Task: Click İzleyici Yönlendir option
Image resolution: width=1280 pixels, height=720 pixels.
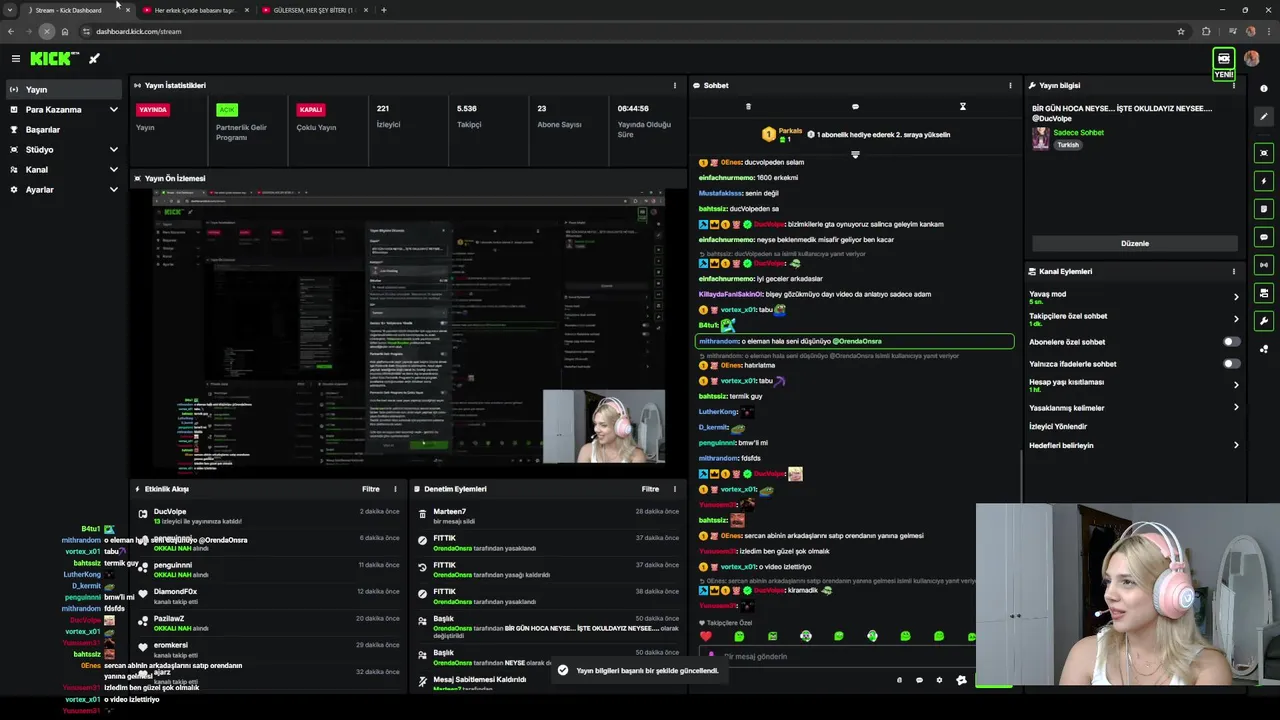Action: tap(1058, 426)
